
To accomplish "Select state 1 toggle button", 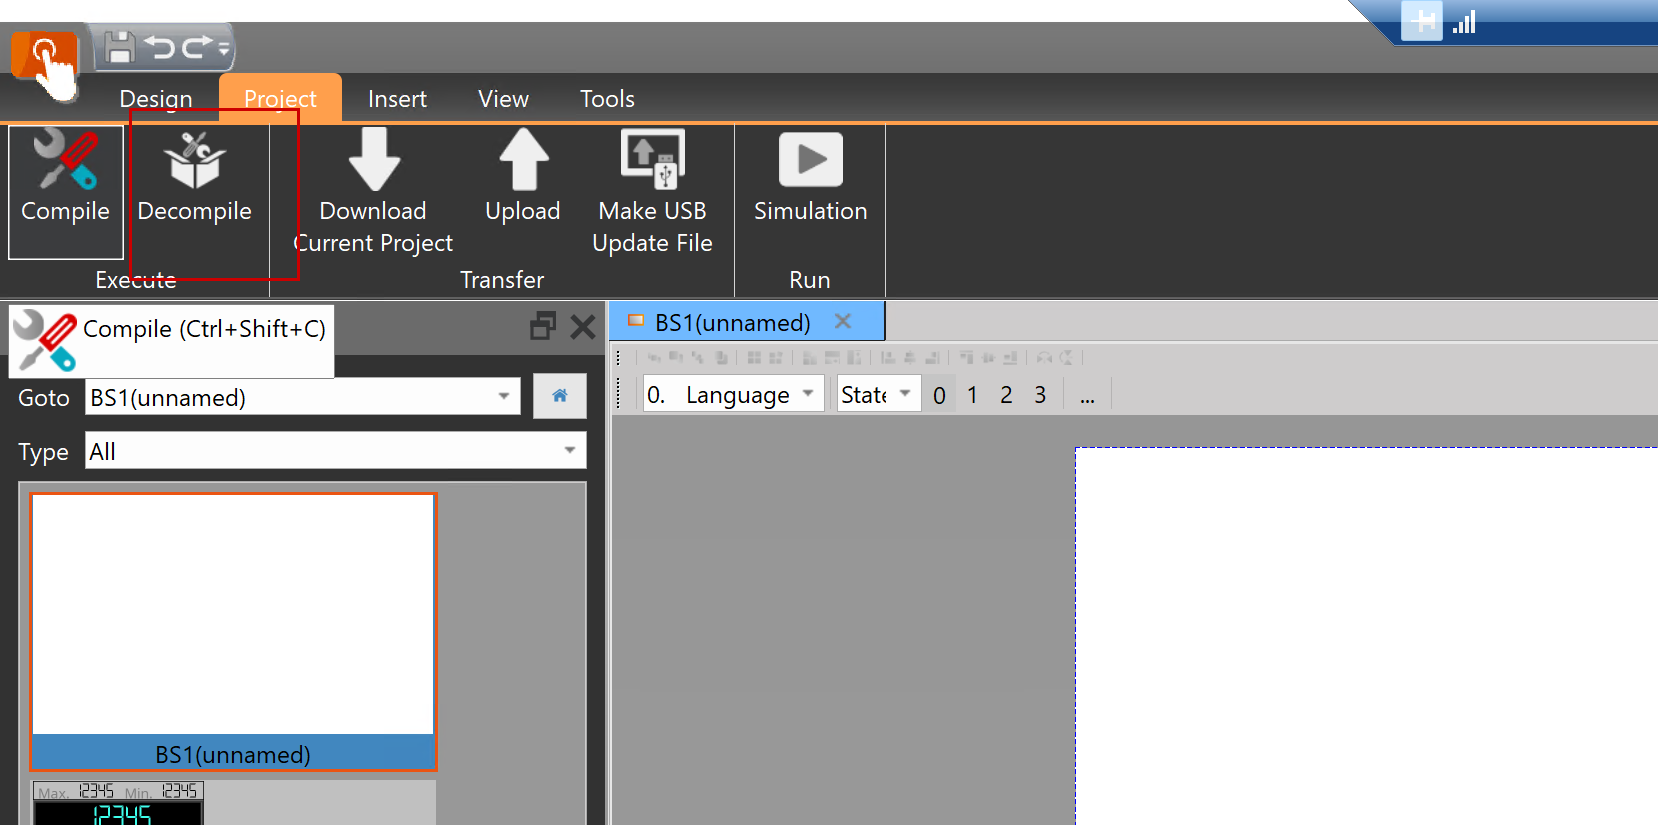I will point(972,395).
